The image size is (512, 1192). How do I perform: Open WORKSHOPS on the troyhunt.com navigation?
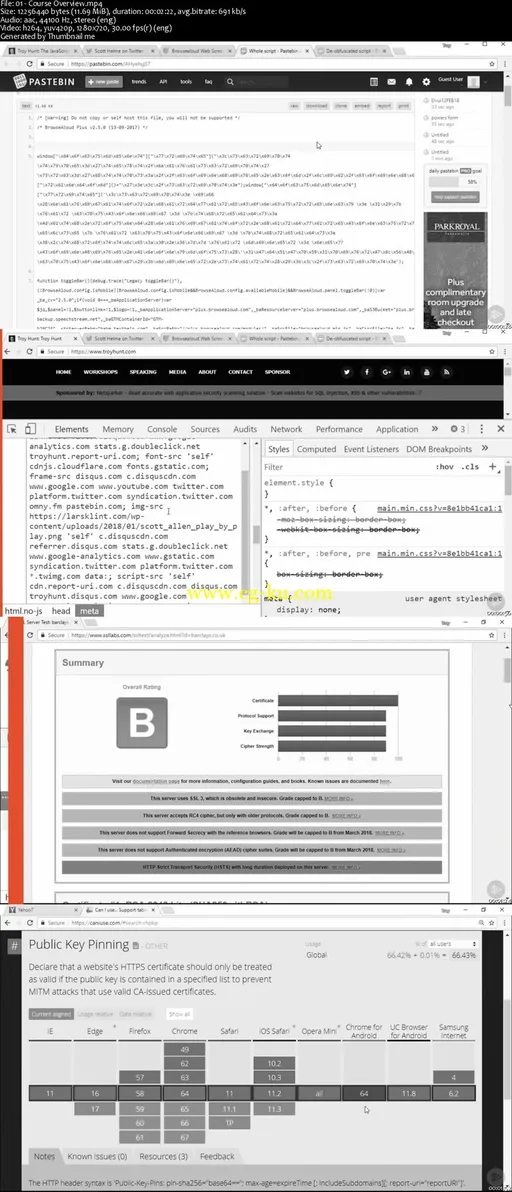click(100, 372)
